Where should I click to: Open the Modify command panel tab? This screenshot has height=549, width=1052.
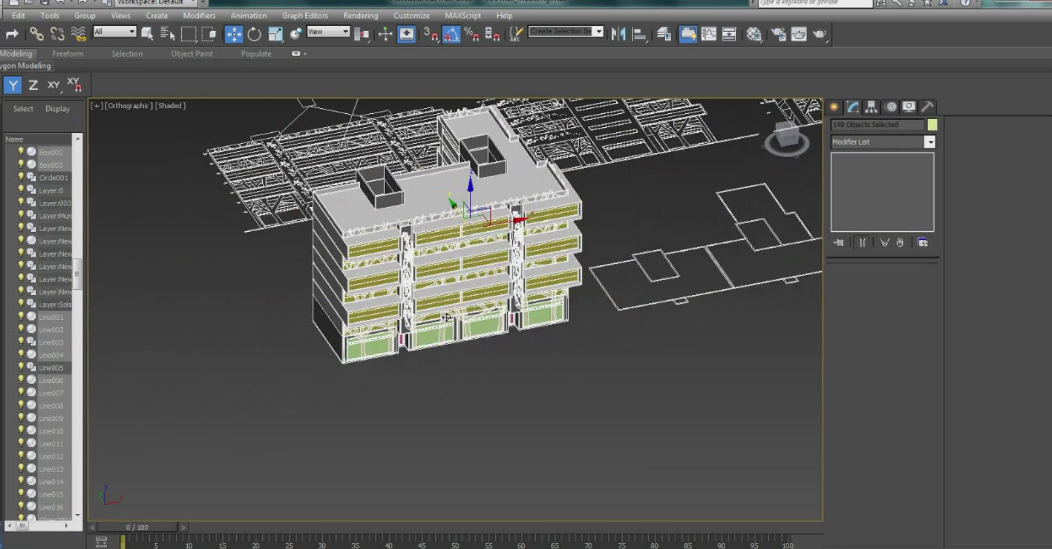tap(852, 107)
